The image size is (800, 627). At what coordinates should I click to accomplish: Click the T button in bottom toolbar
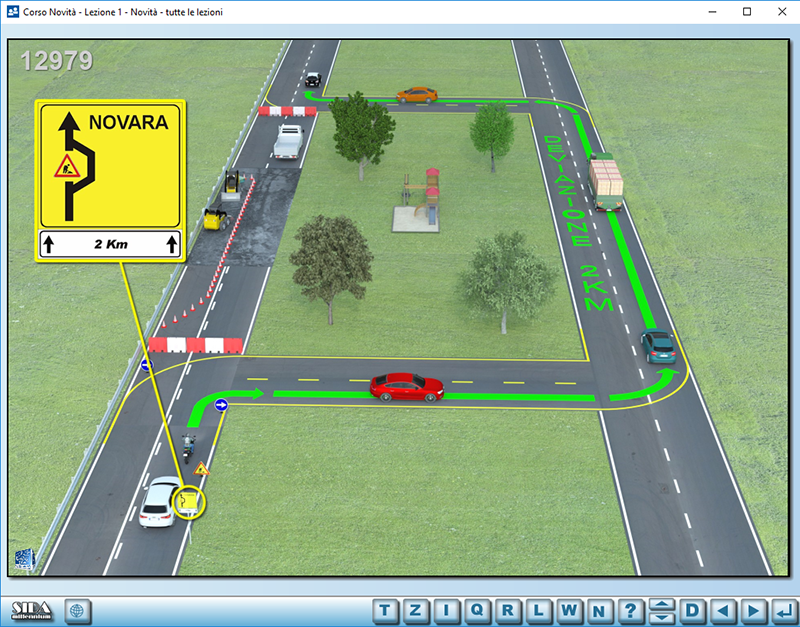coord(387,610)
